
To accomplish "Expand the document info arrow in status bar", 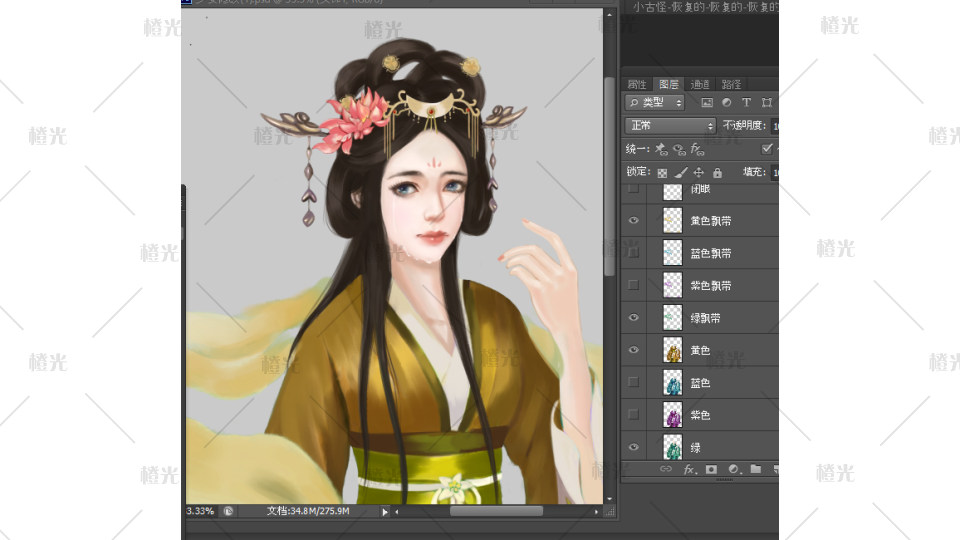I will pos(385,511).
